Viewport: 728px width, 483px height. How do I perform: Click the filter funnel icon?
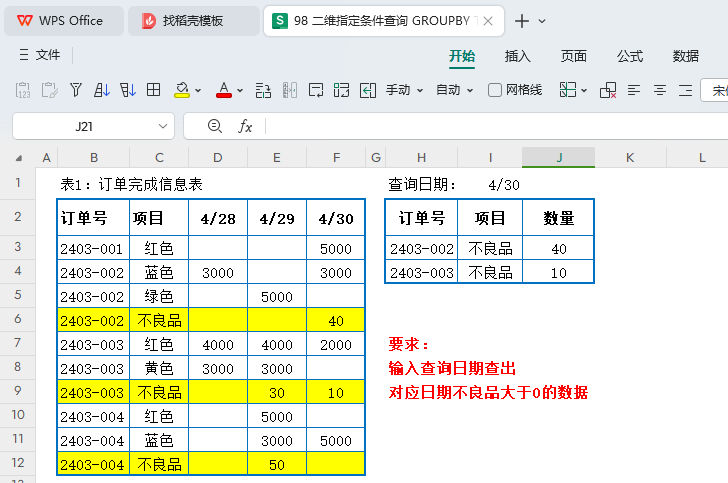pyautogui.click(x=76, y=90)
